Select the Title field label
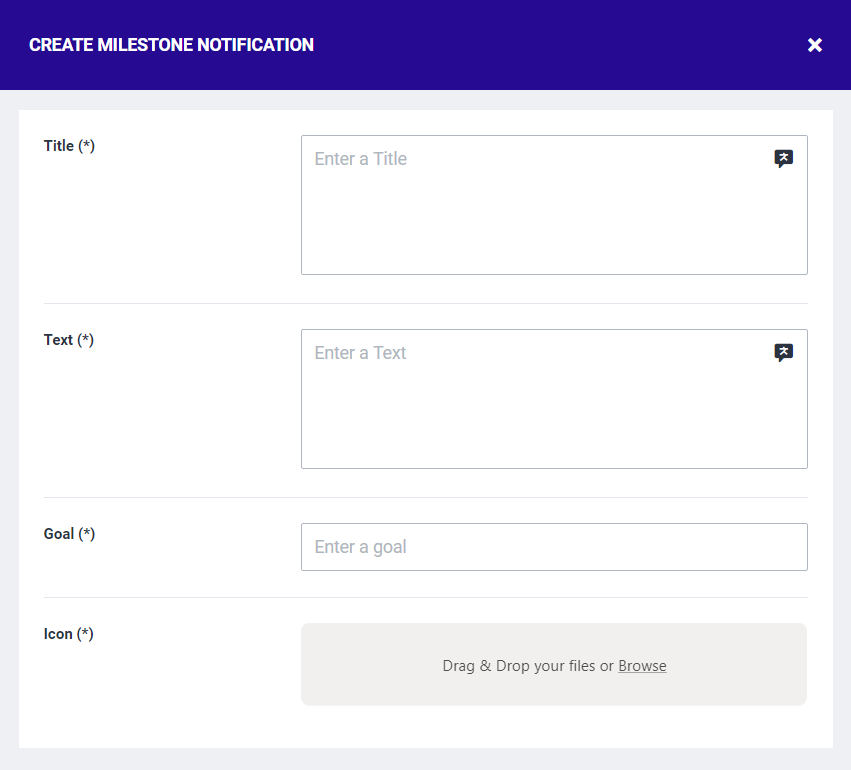The image size is (851, 770). 59,146
